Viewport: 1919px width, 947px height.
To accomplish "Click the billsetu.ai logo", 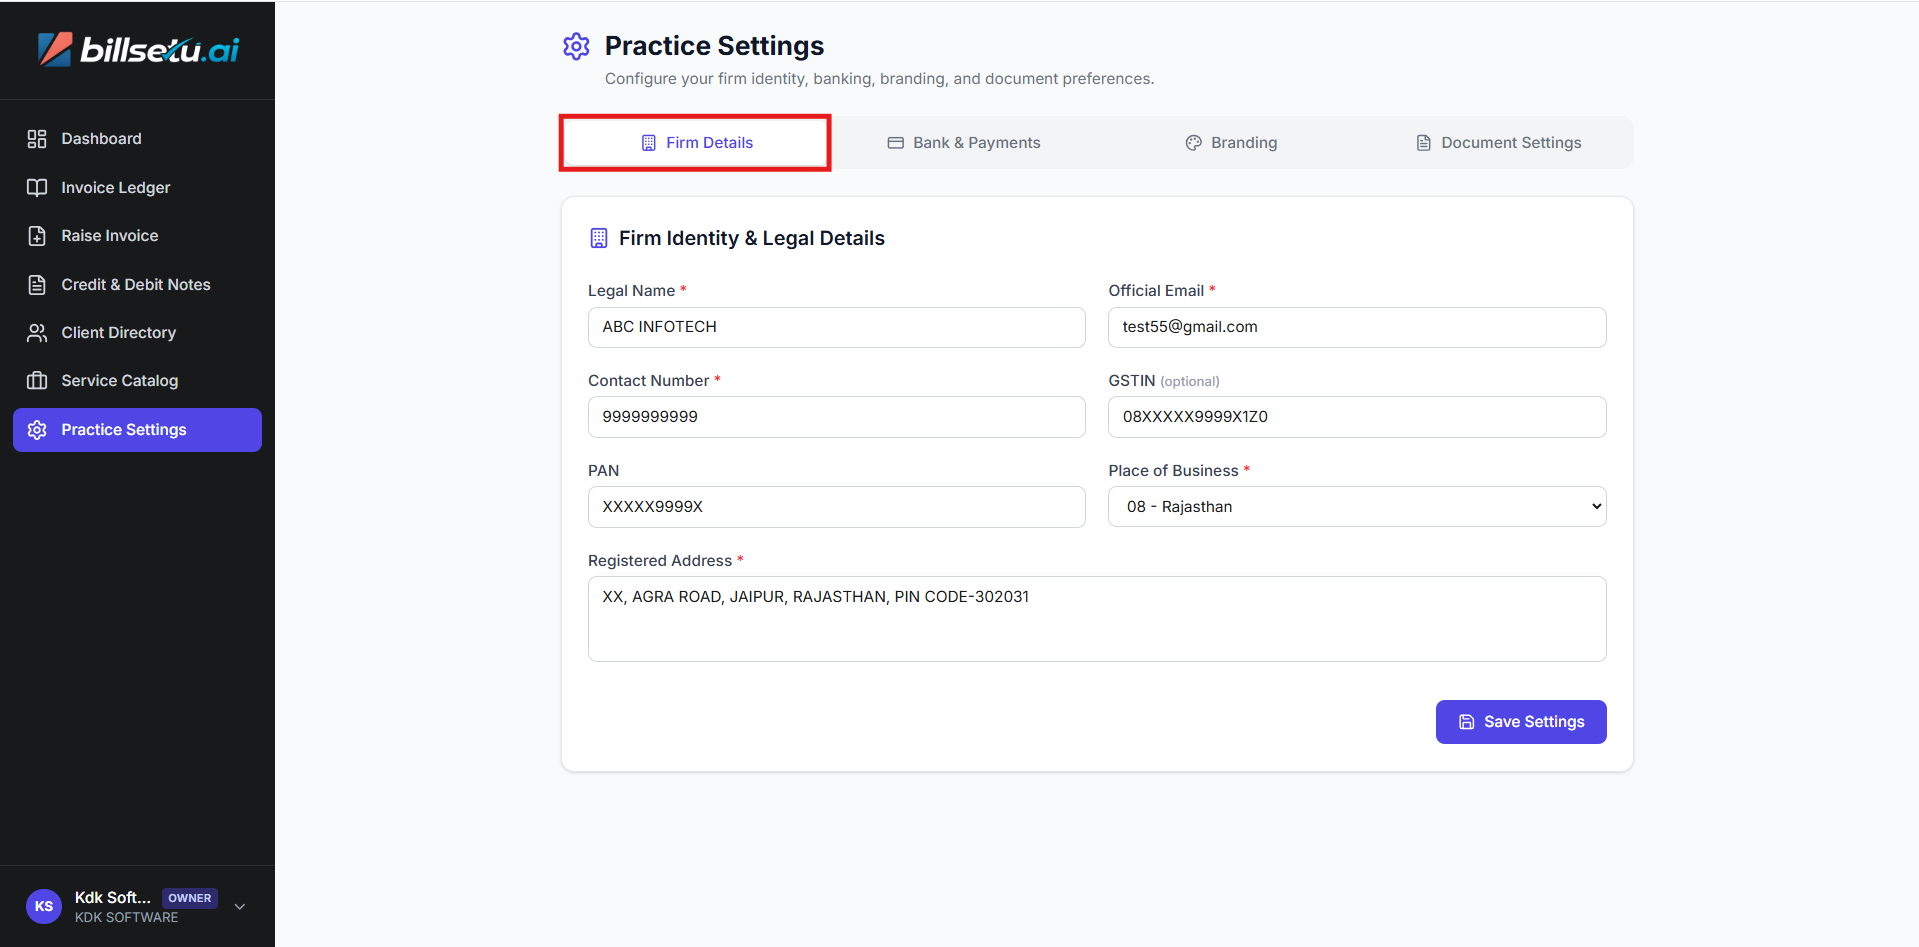I will (138, 49).
